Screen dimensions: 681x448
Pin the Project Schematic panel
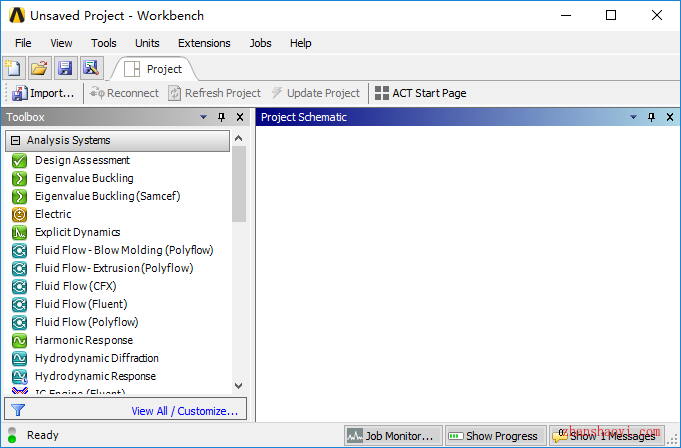[651, 117]
